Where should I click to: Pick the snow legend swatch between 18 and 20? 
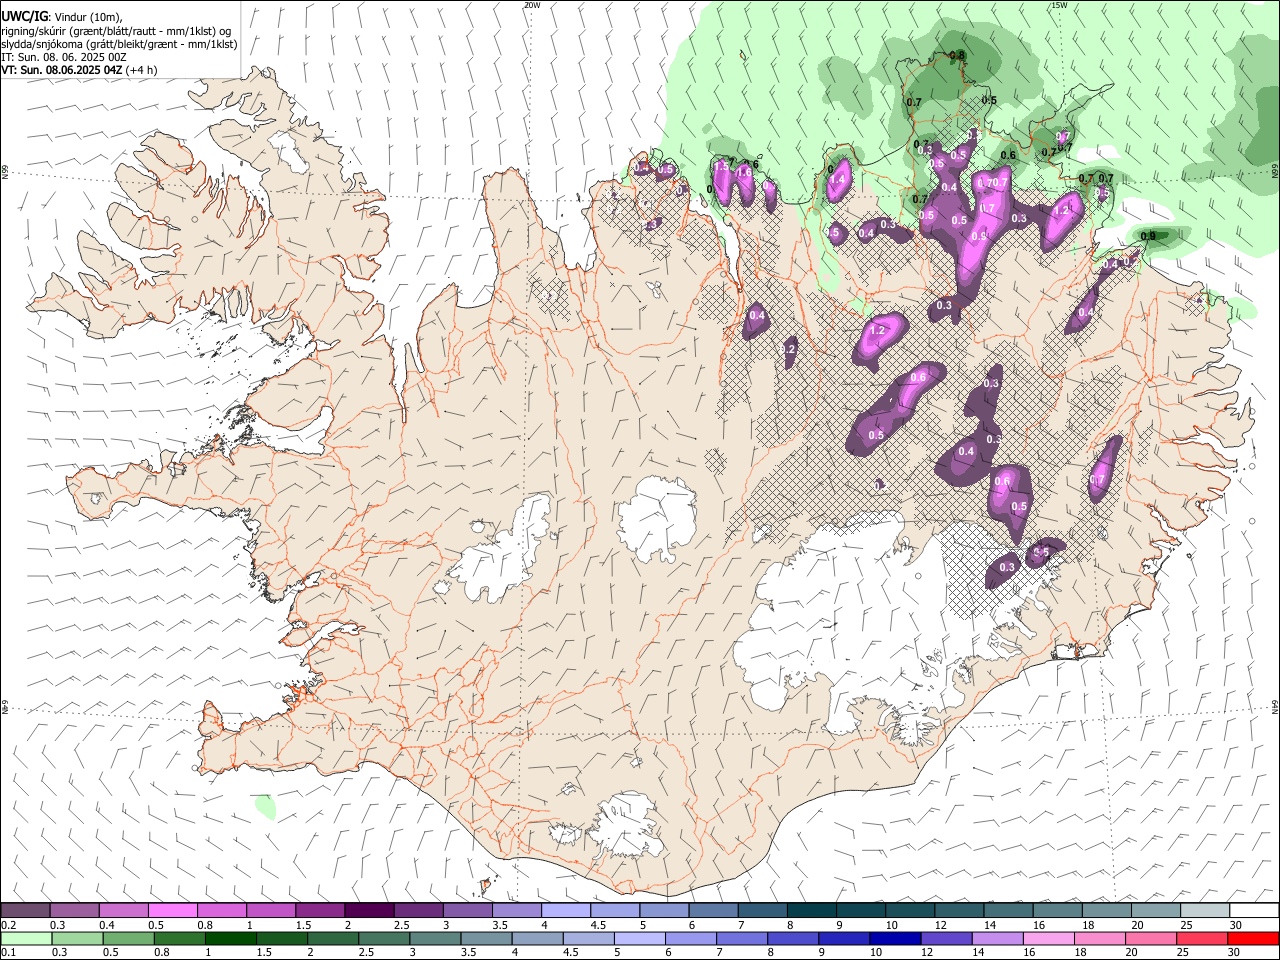click(x=1106, y=911)
